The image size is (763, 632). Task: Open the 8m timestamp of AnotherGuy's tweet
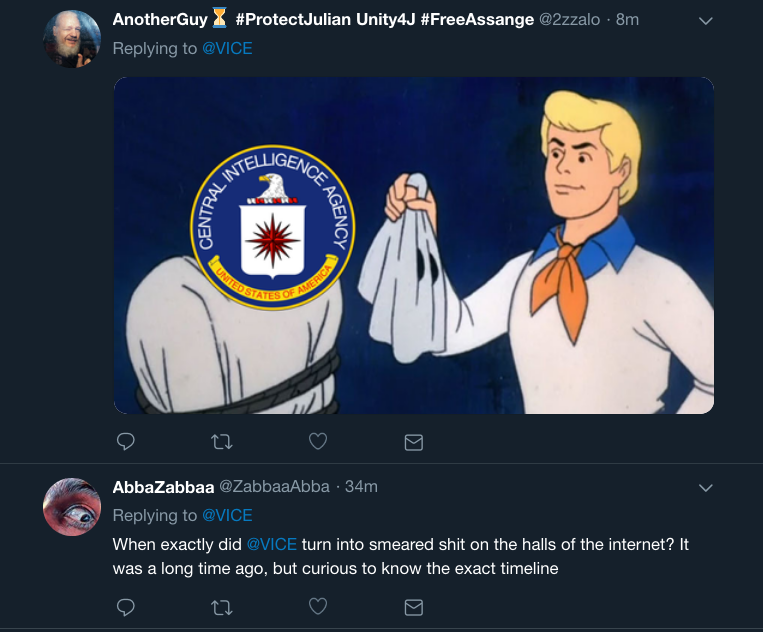627,20
